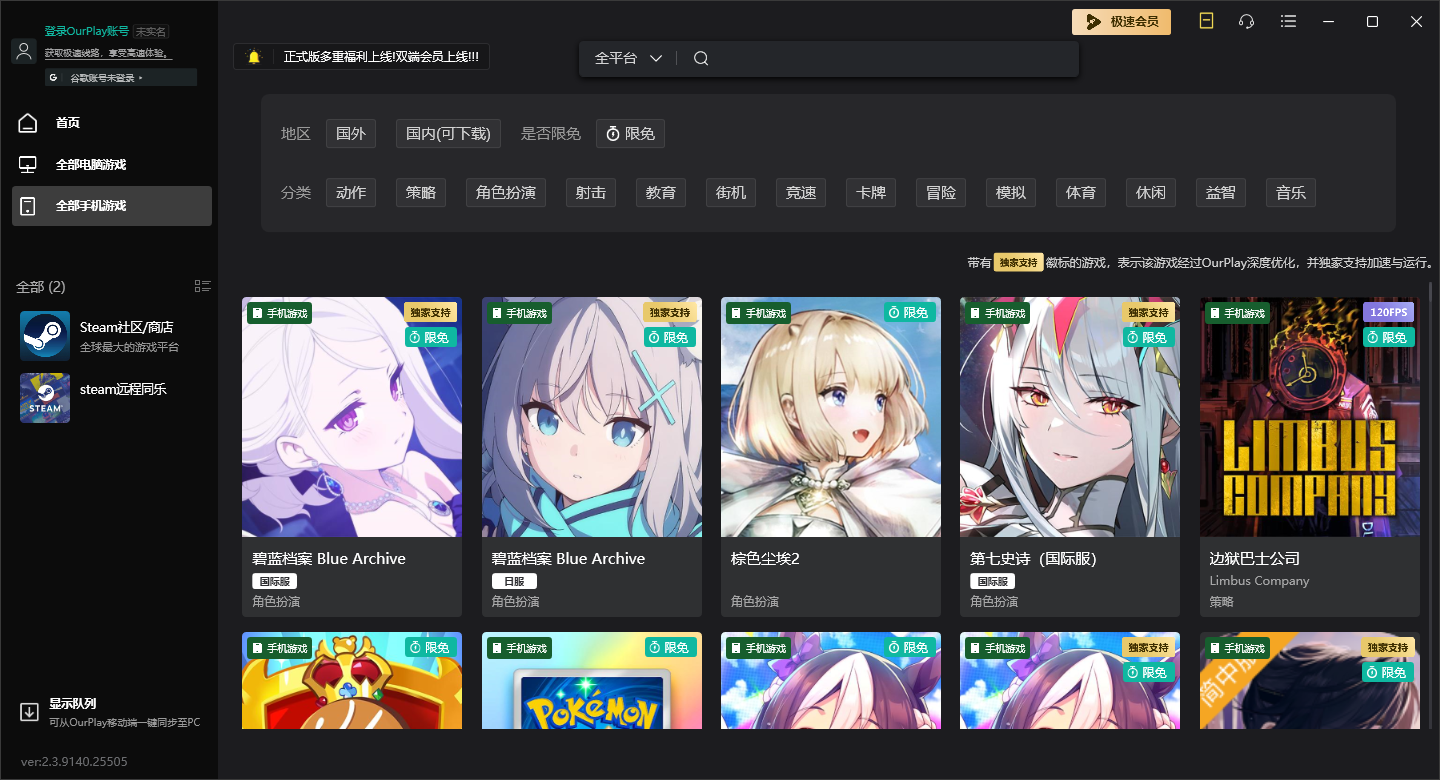This screenshot has width=1440, height=780.
Task: Toggle the 限免 free filter
Action: (630, 134)
